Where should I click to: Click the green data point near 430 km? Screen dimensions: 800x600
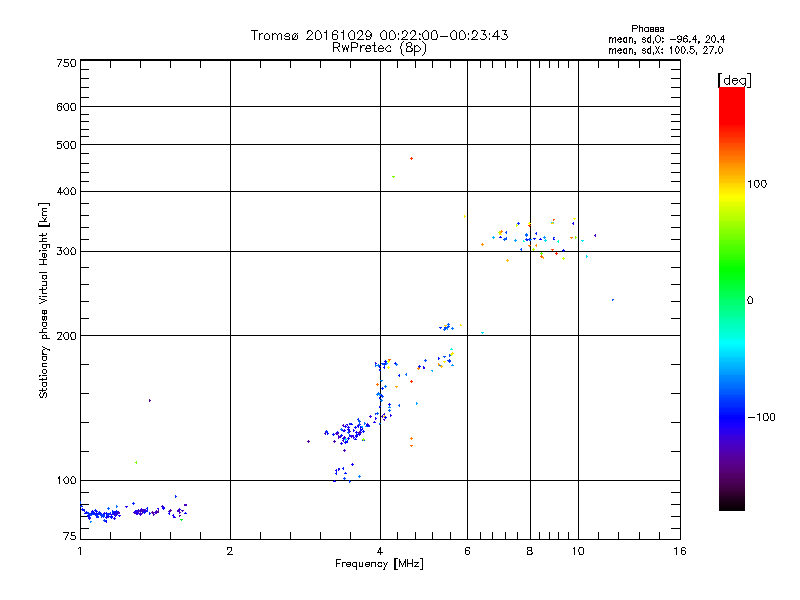[393, 177]
